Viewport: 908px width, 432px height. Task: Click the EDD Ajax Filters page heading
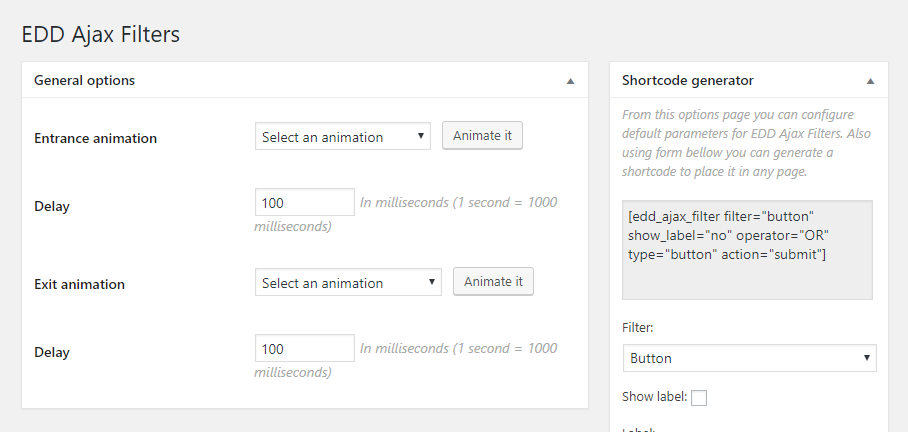tap(101, 34)
